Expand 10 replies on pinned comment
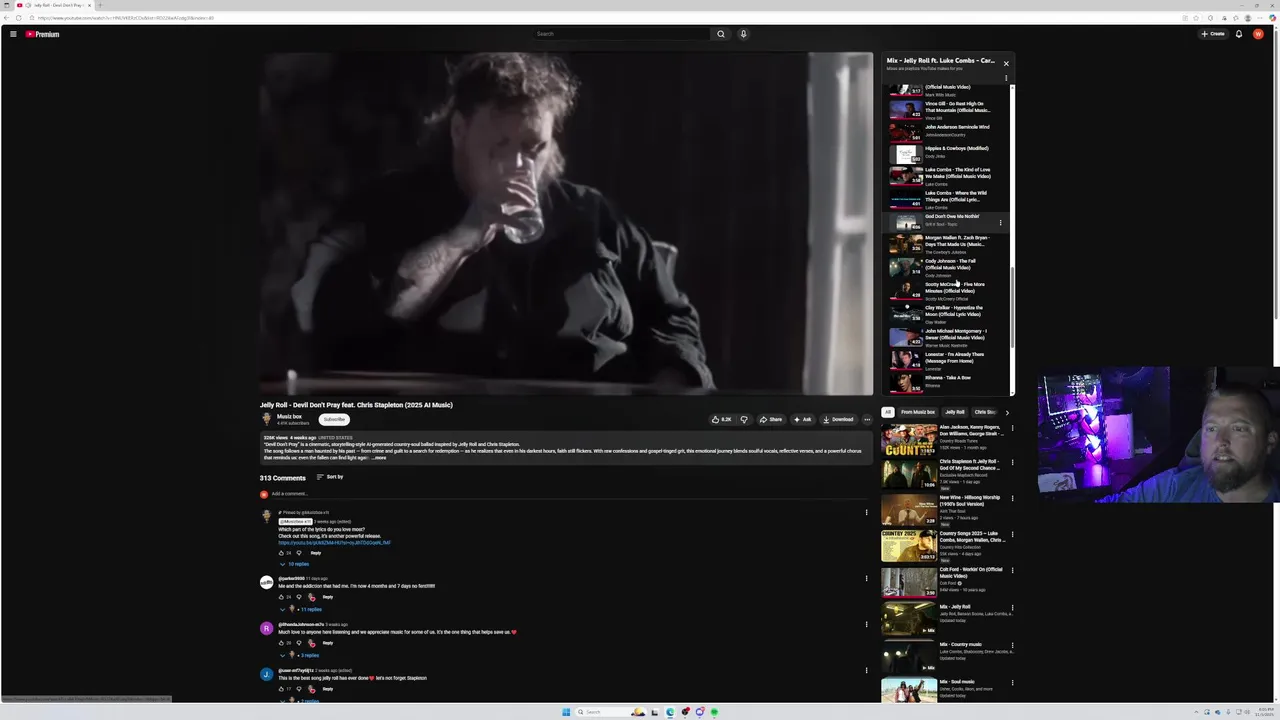The height and width of the screenshot is (720, 1280). pyautogui.click(x=294, y=564)
